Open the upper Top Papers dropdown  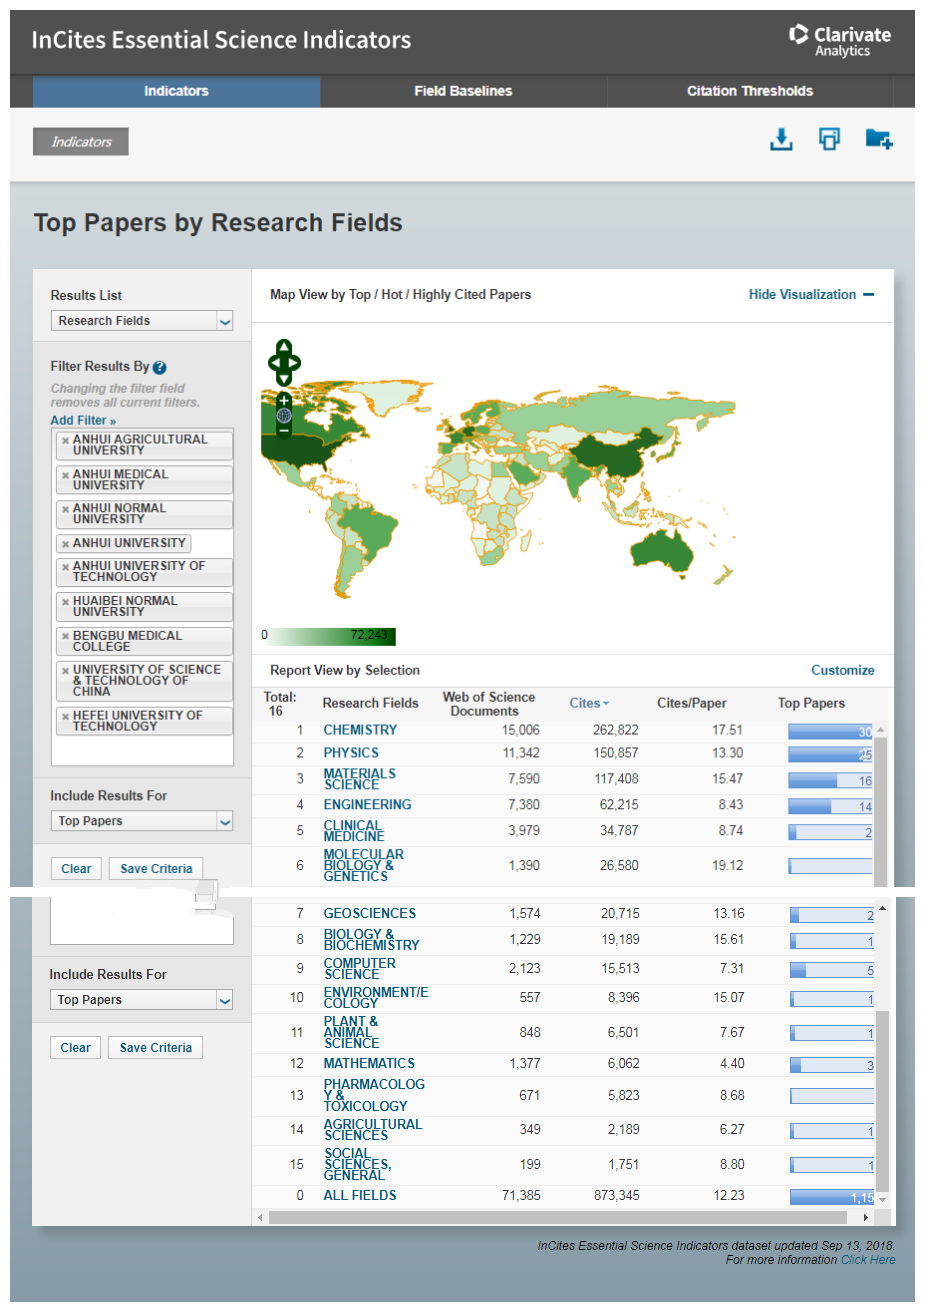(x=225, y=821)
